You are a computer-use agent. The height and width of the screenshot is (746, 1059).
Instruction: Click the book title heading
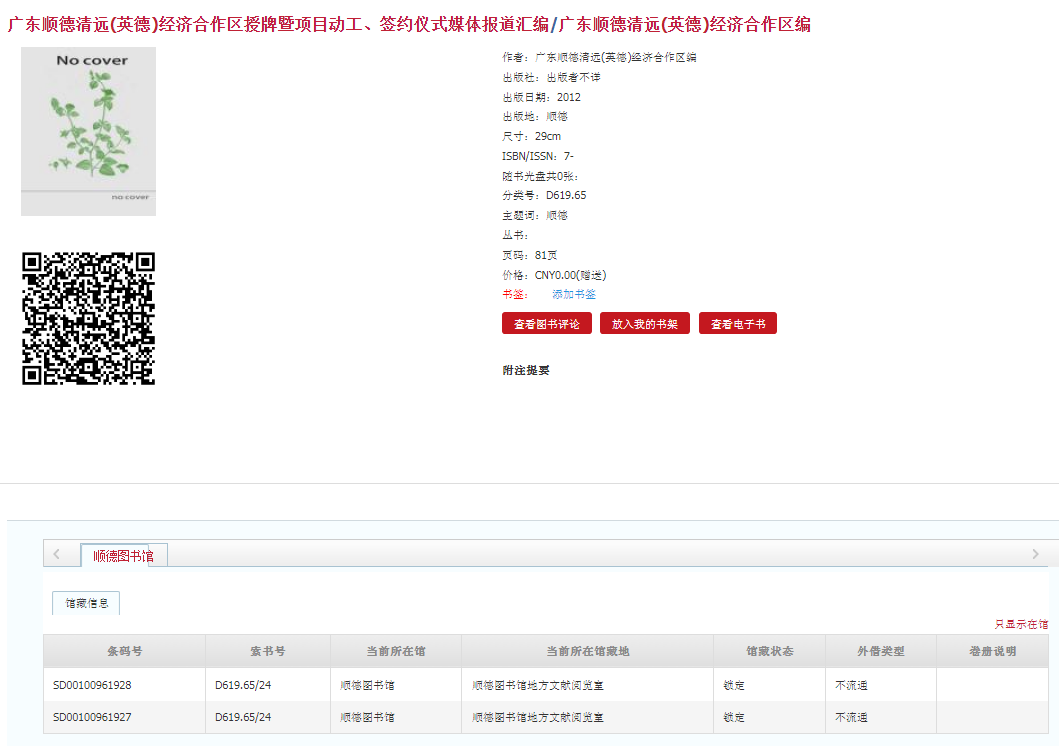coord(409,25)
